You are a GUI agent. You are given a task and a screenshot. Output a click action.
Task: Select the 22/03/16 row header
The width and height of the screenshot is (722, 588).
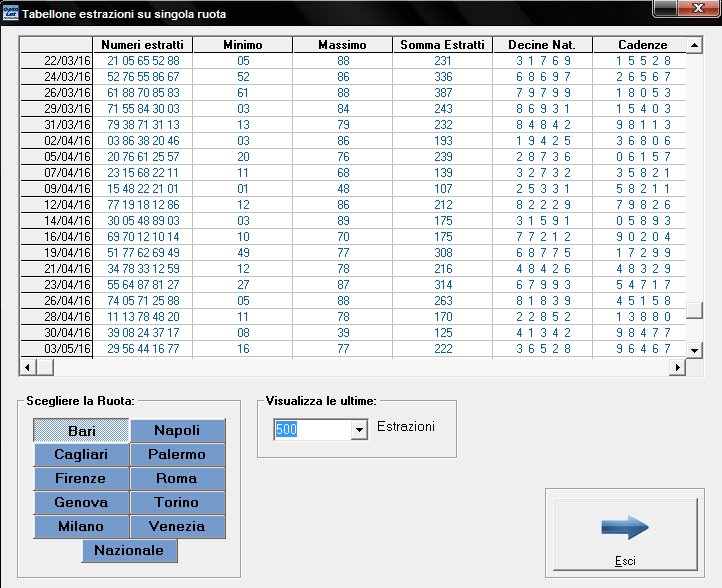tap(56, 61)
